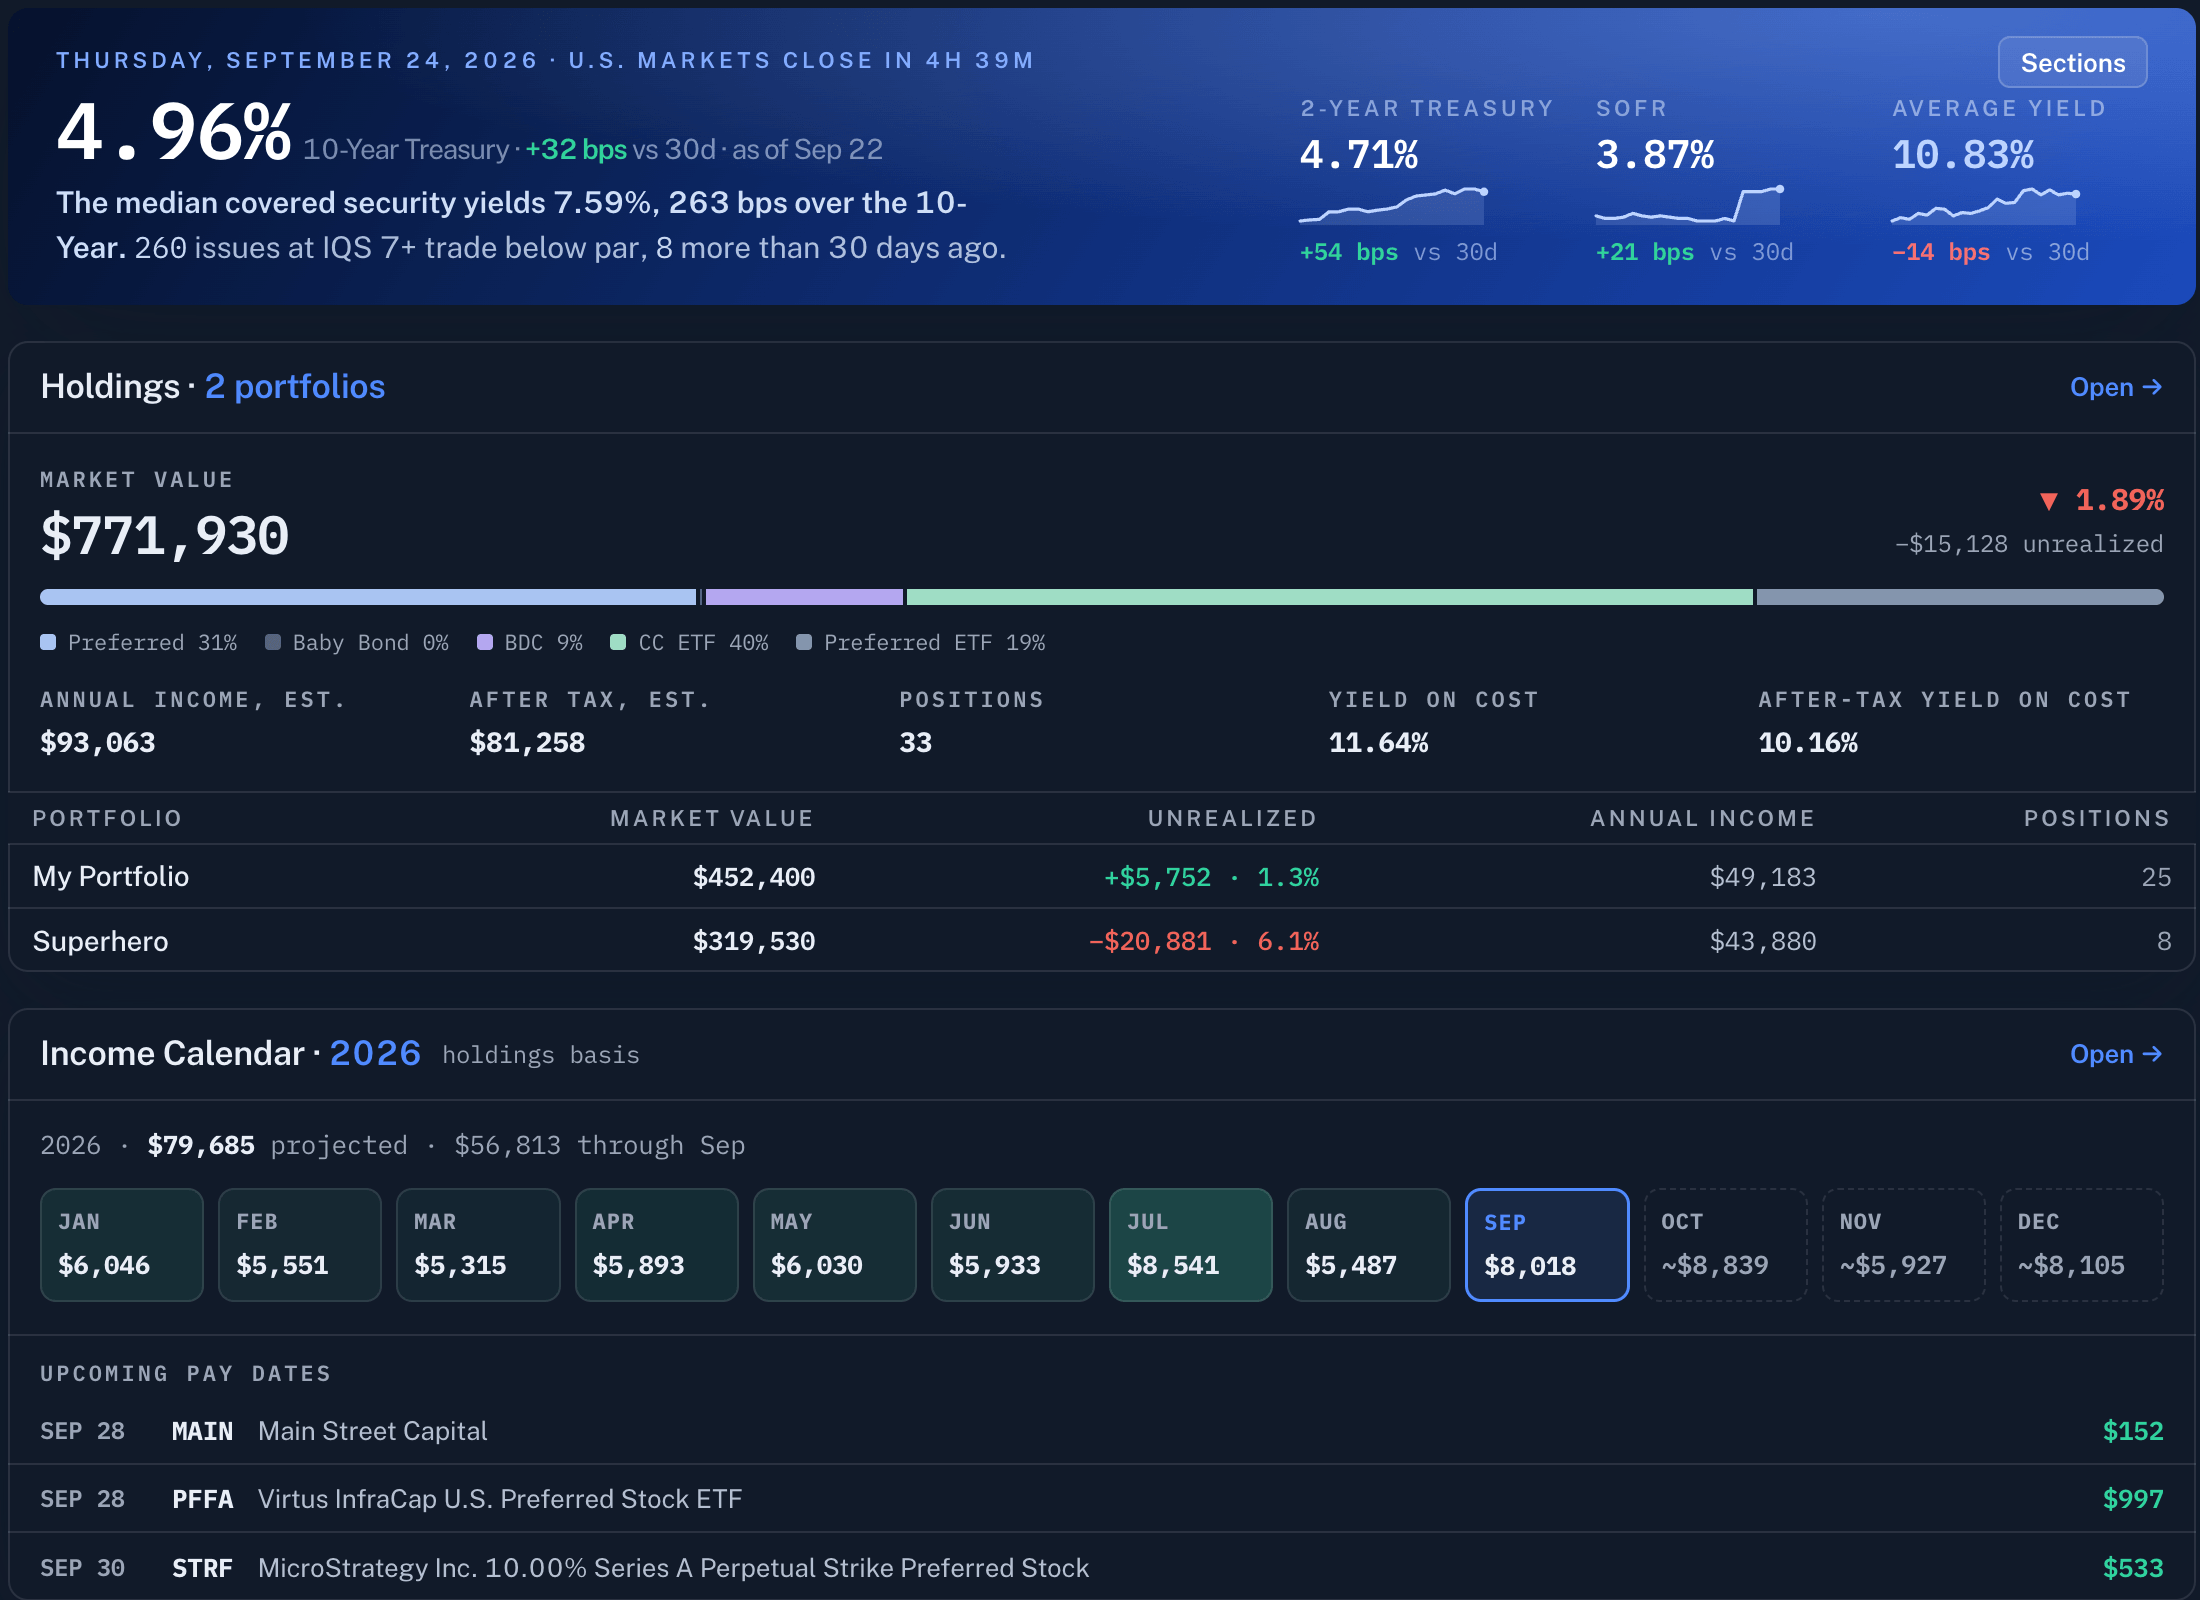The image size is (2200, 1600).
Task: Open the Income Calendar section link
Action: coord(2116,1054)
